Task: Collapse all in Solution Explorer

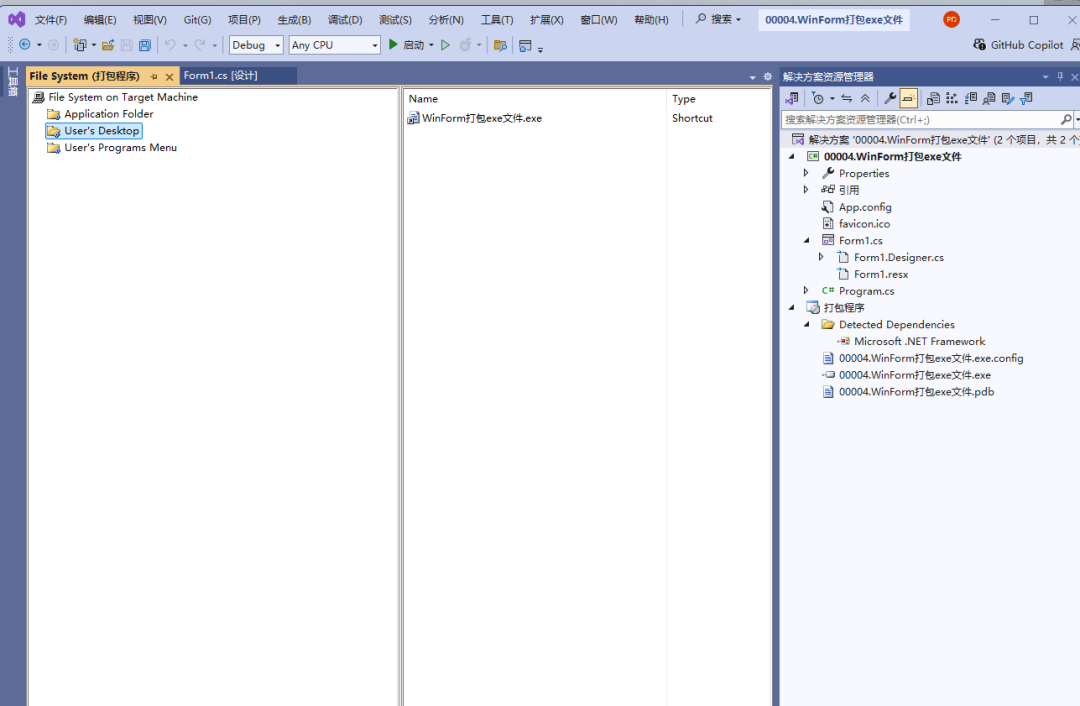Action: point(865,98)
